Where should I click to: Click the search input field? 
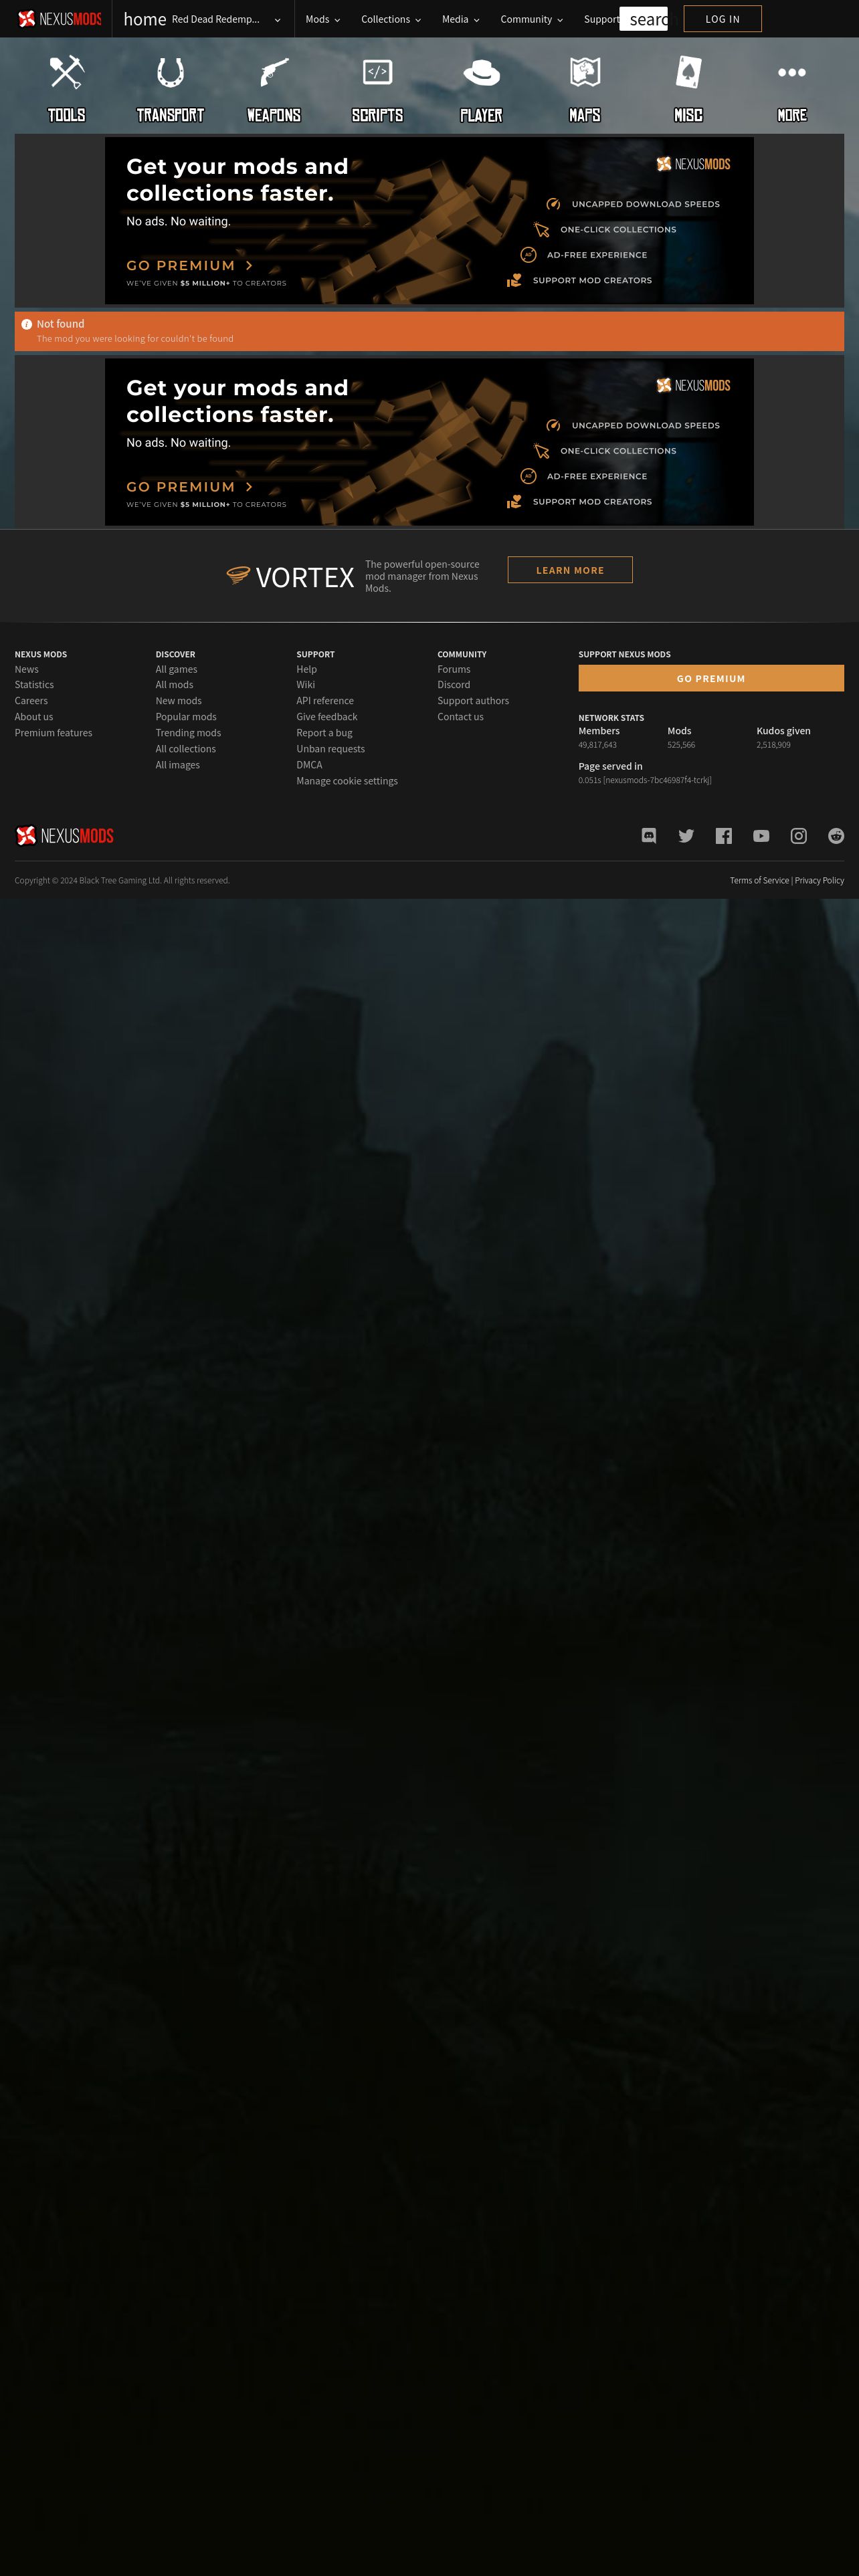point(643,19)
